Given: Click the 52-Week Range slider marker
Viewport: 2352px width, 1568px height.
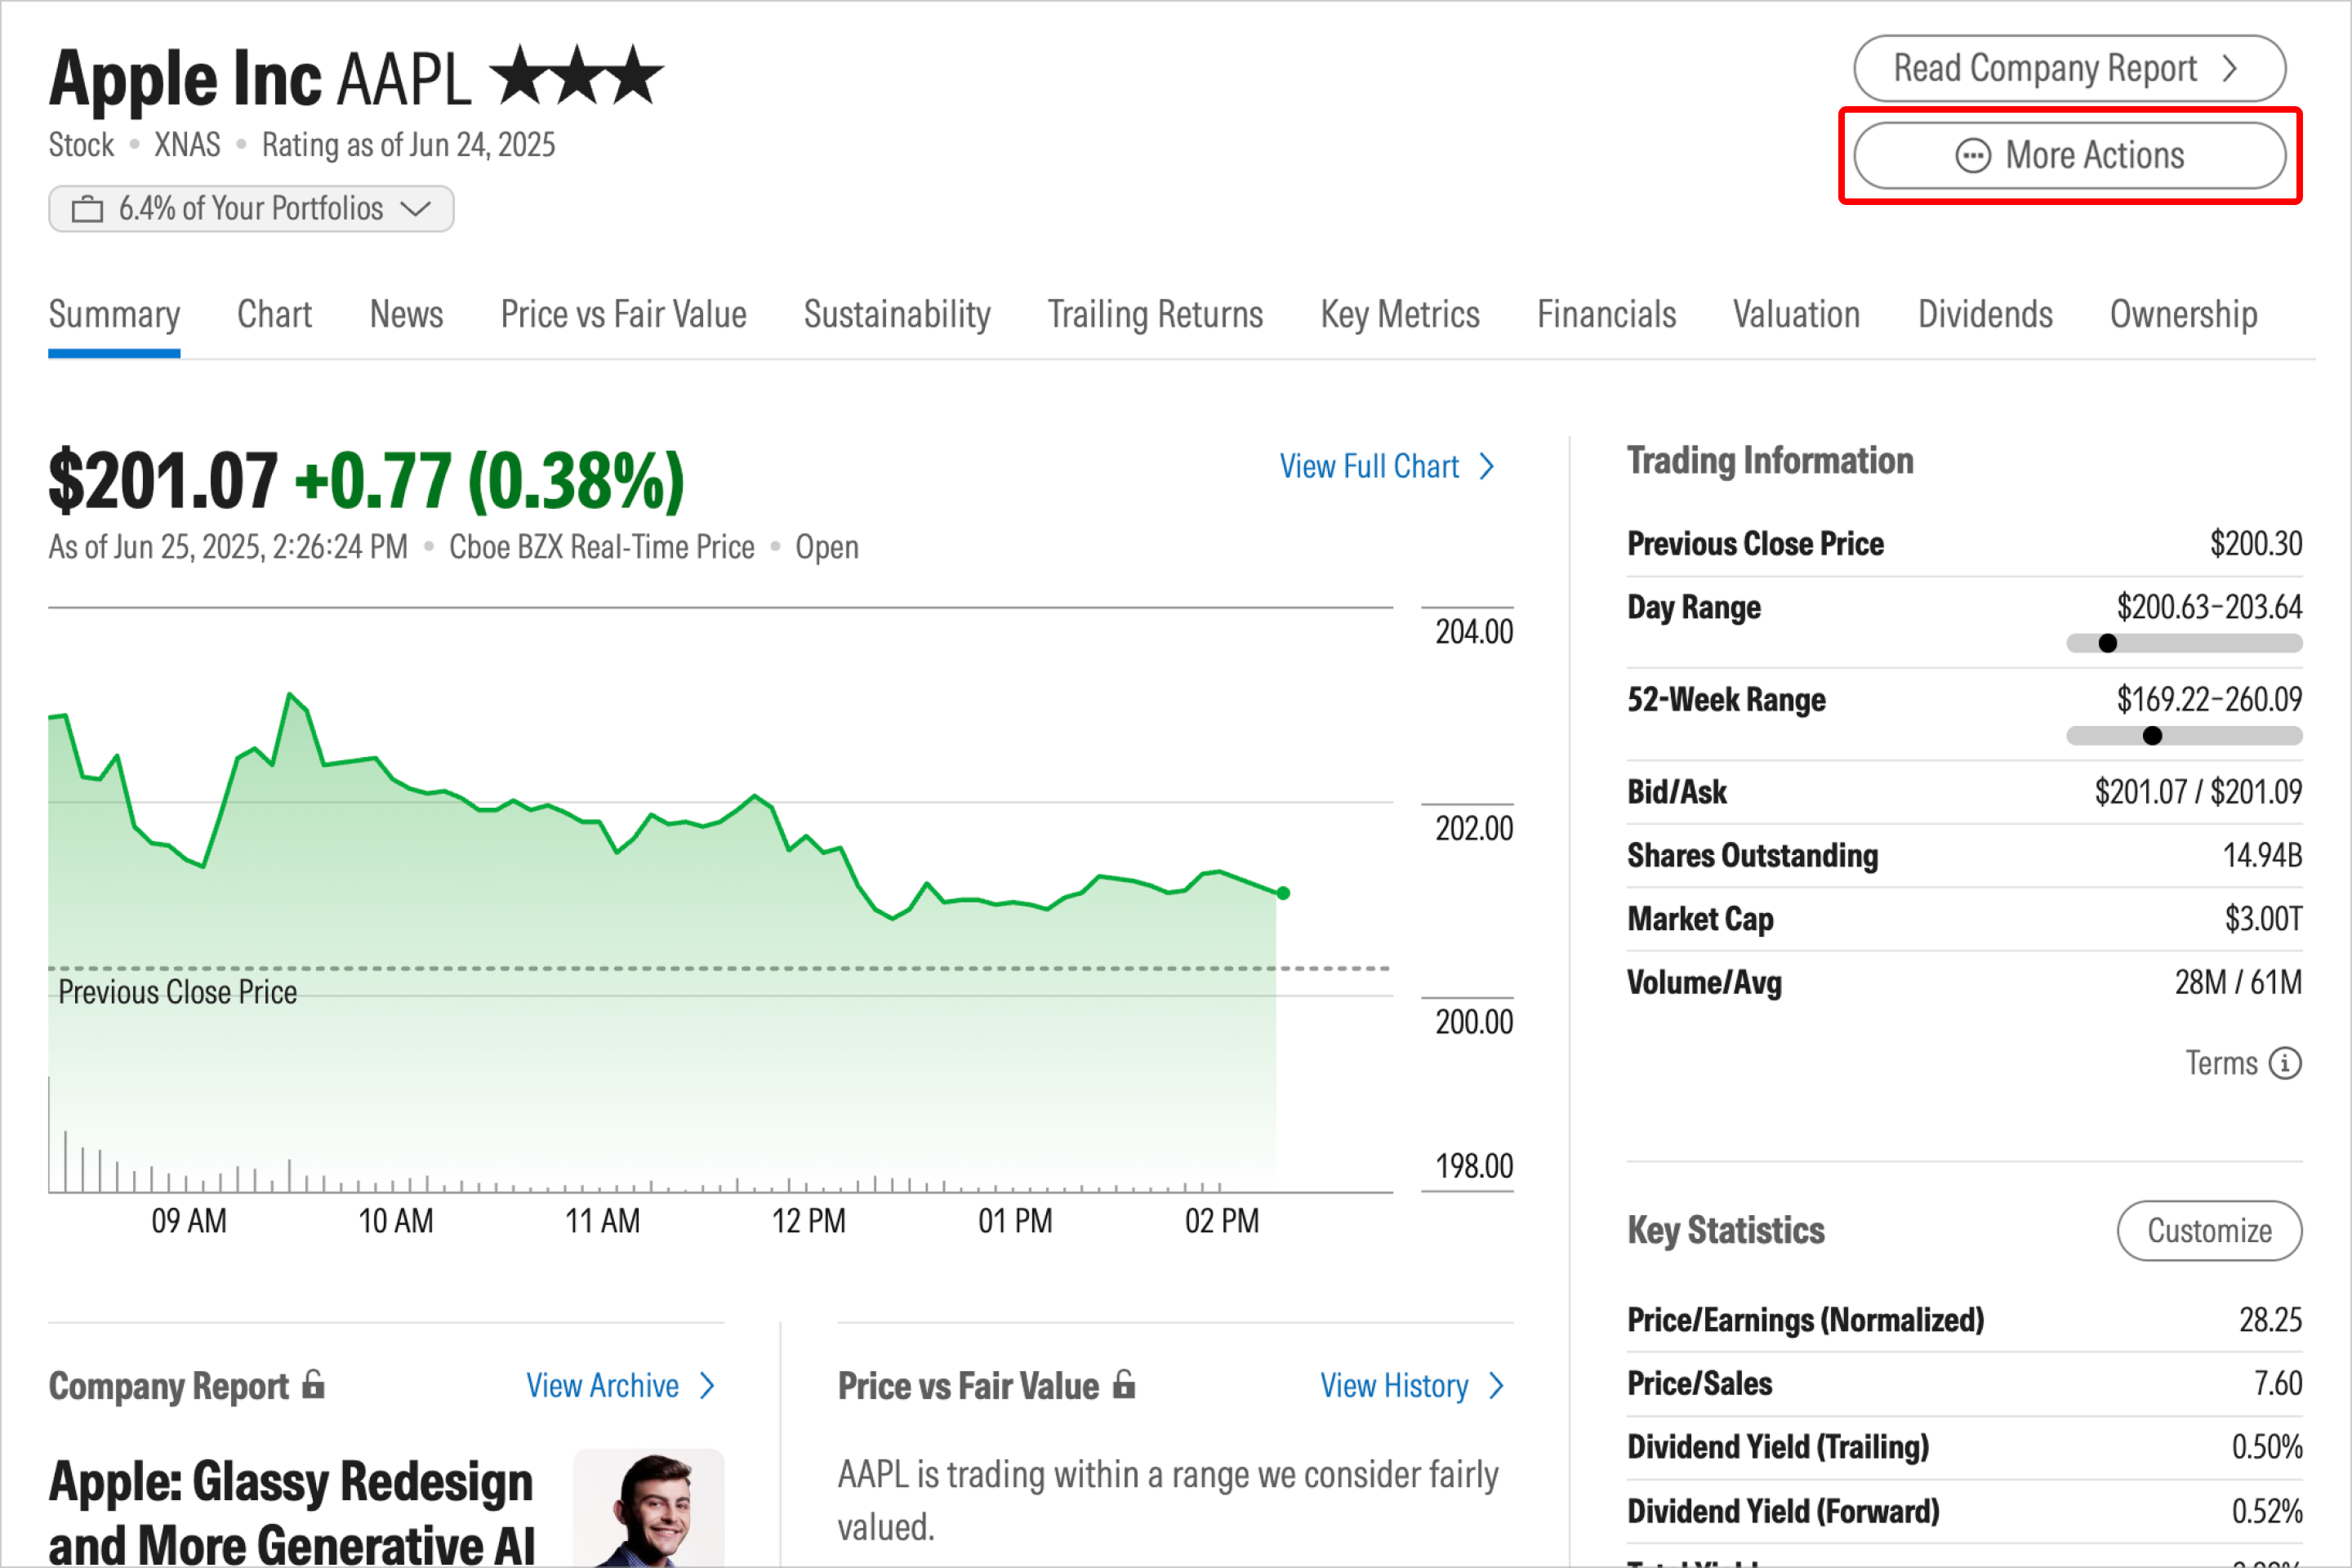Looking at the screenshot, I should tap(2152, 736).
